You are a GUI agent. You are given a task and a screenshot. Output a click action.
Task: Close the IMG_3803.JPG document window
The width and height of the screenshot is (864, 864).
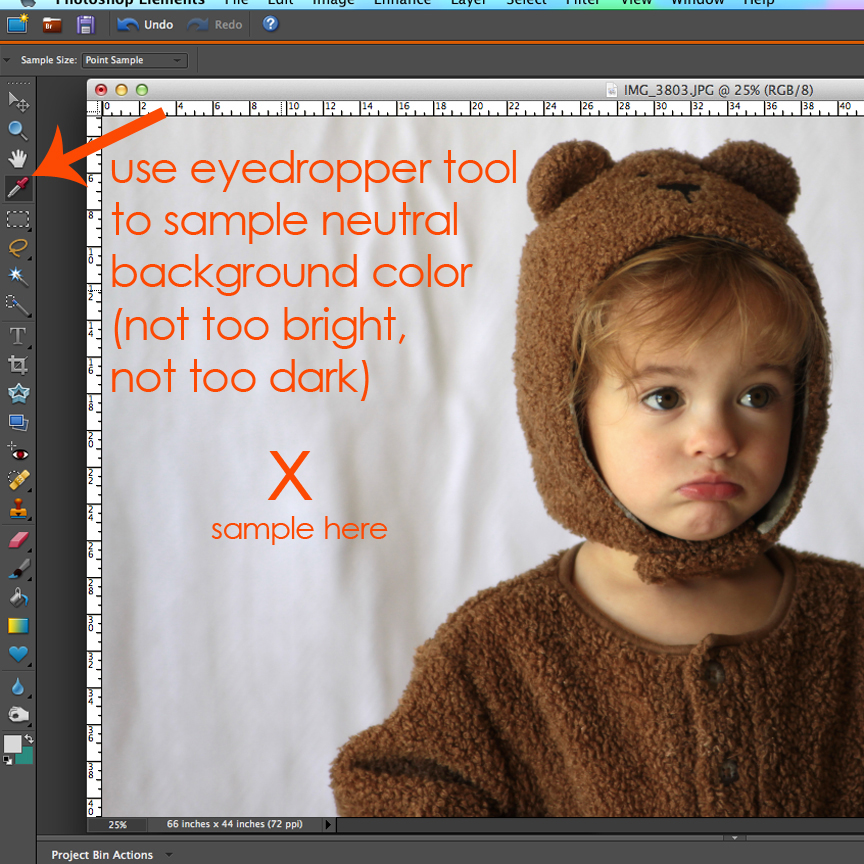[x=101, y=90]
